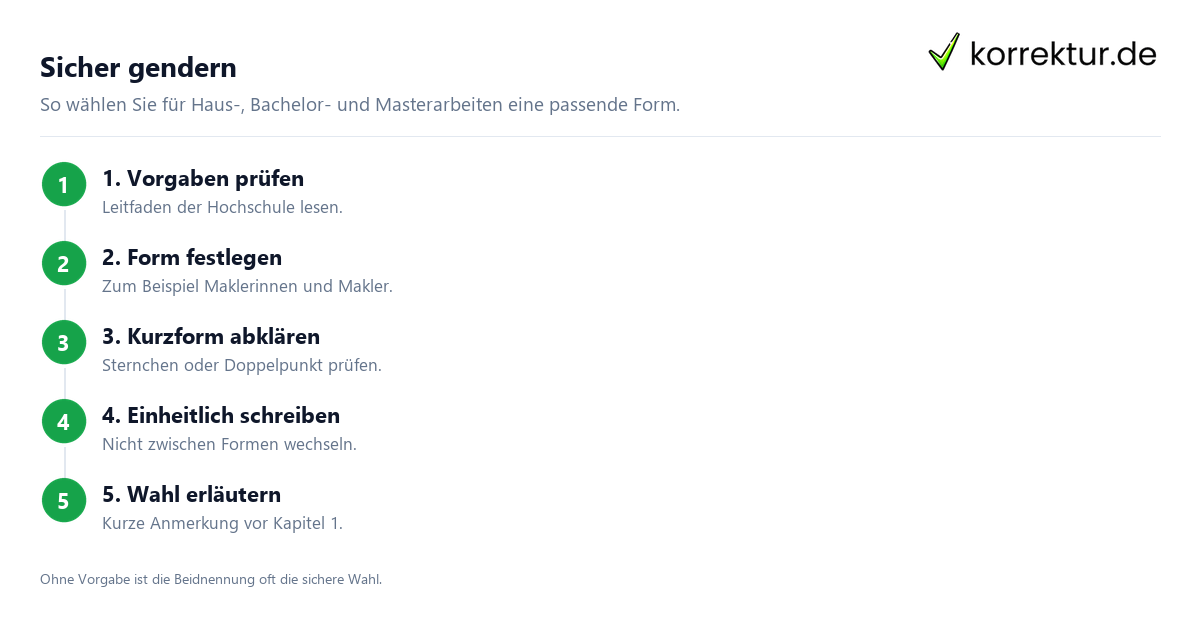The width and height of the screenshot is (1200, 630).
Task: Click the green step 1 circle
Action: click(64, 184)
